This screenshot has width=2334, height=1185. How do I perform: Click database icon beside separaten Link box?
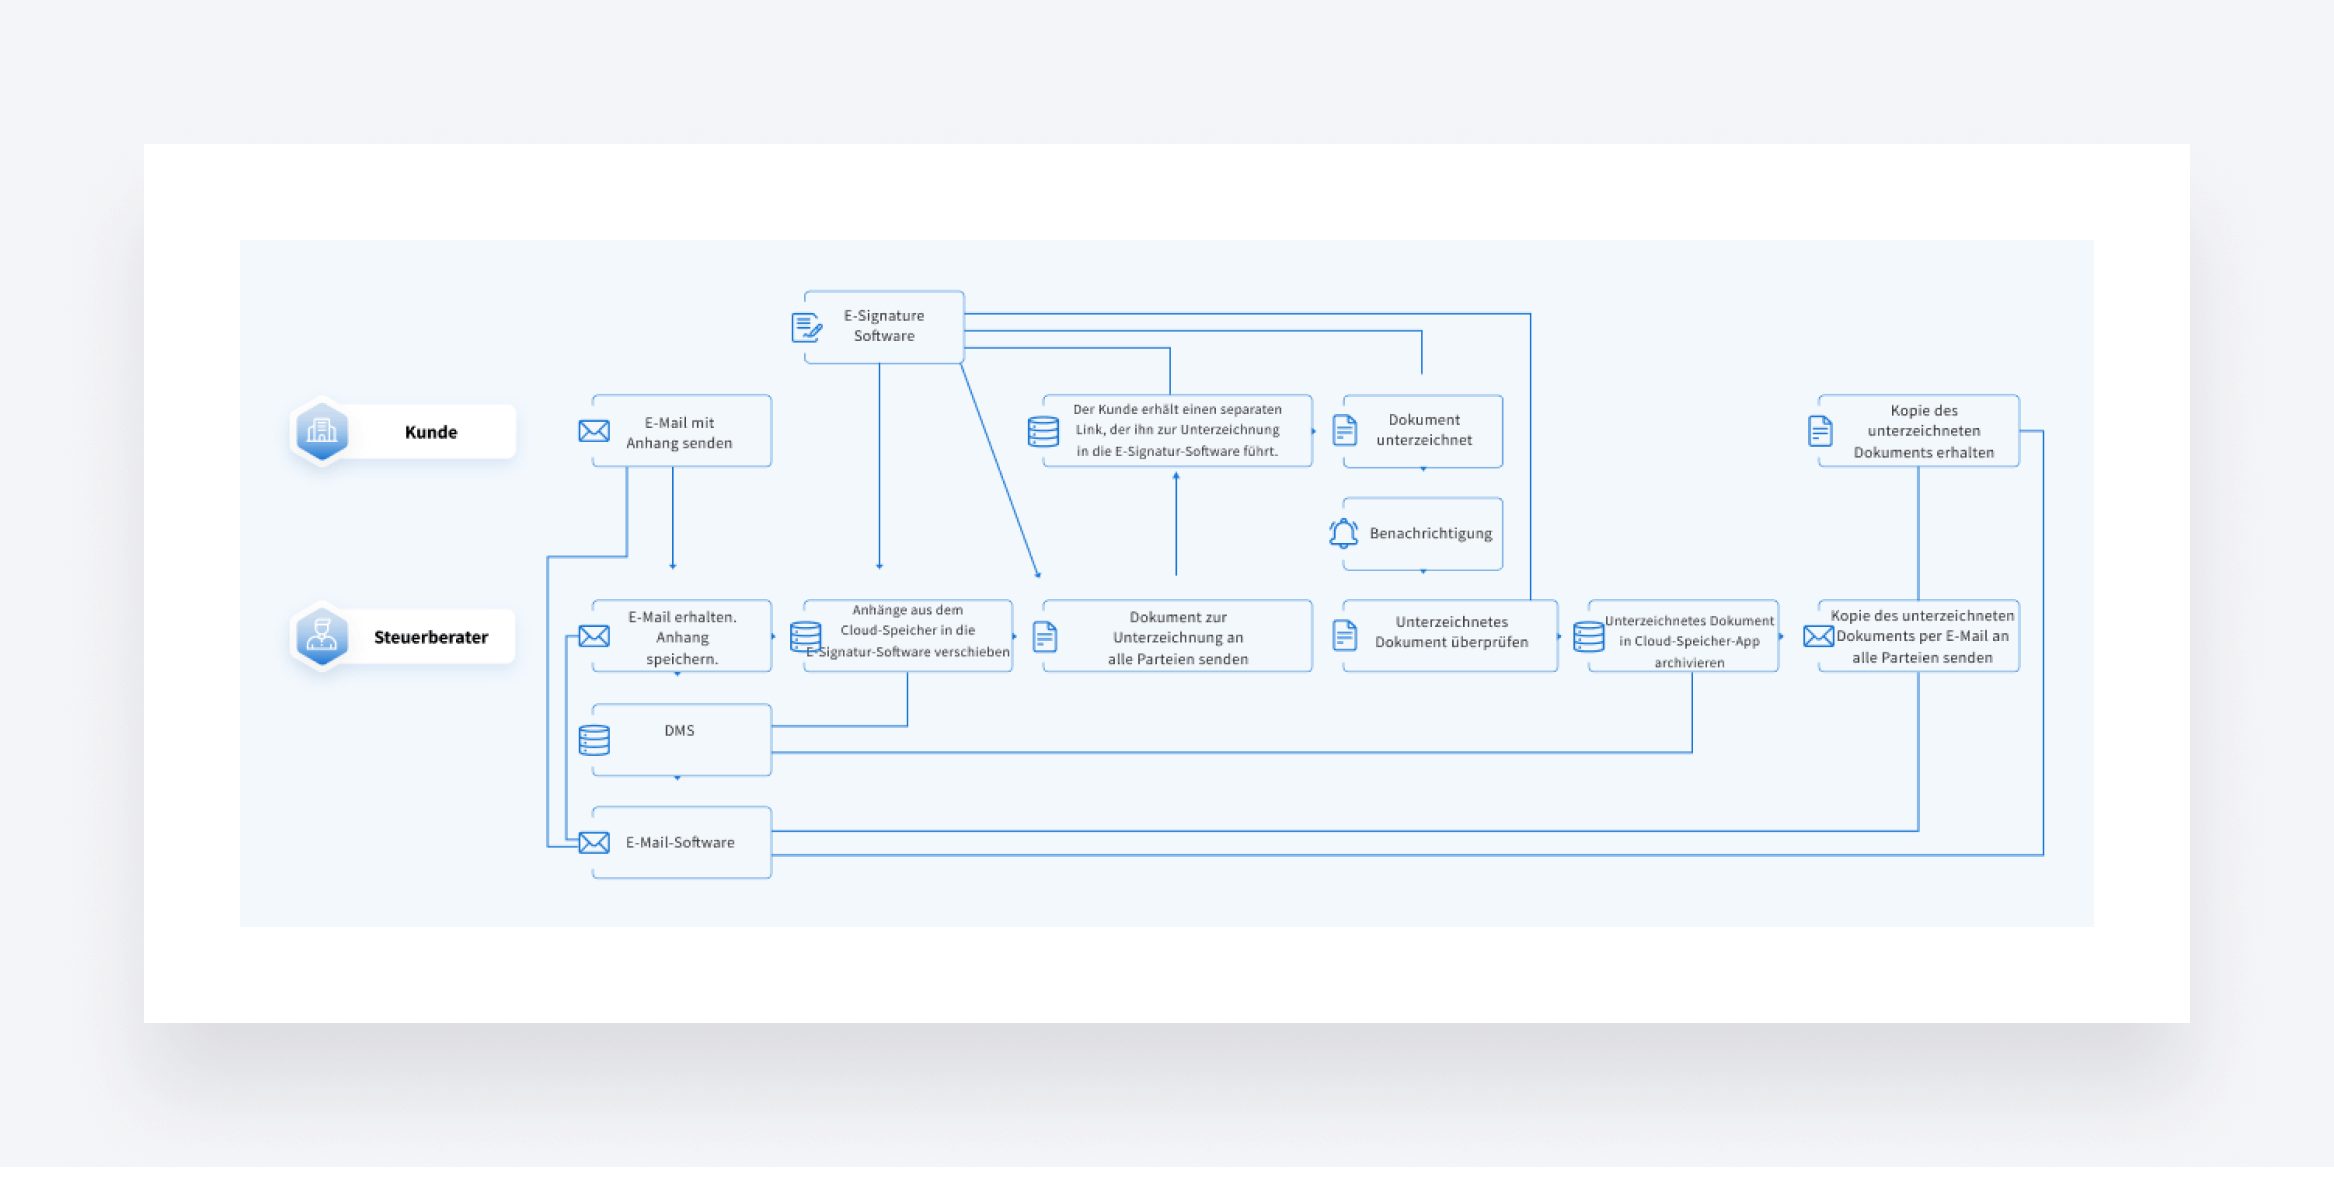coord(1043,431)
